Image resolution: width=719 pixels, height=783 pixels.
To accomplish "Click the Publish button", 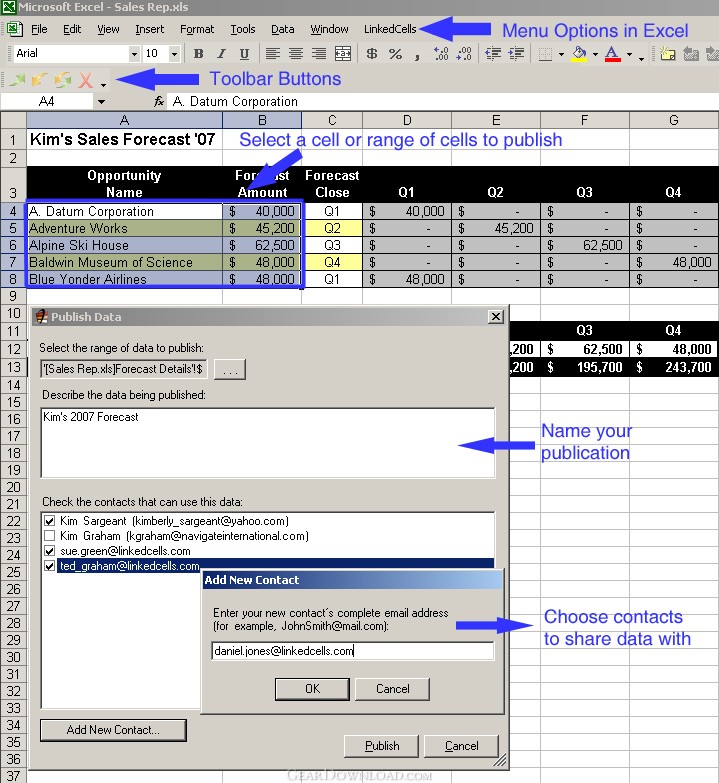I will [x=381, y=746].
